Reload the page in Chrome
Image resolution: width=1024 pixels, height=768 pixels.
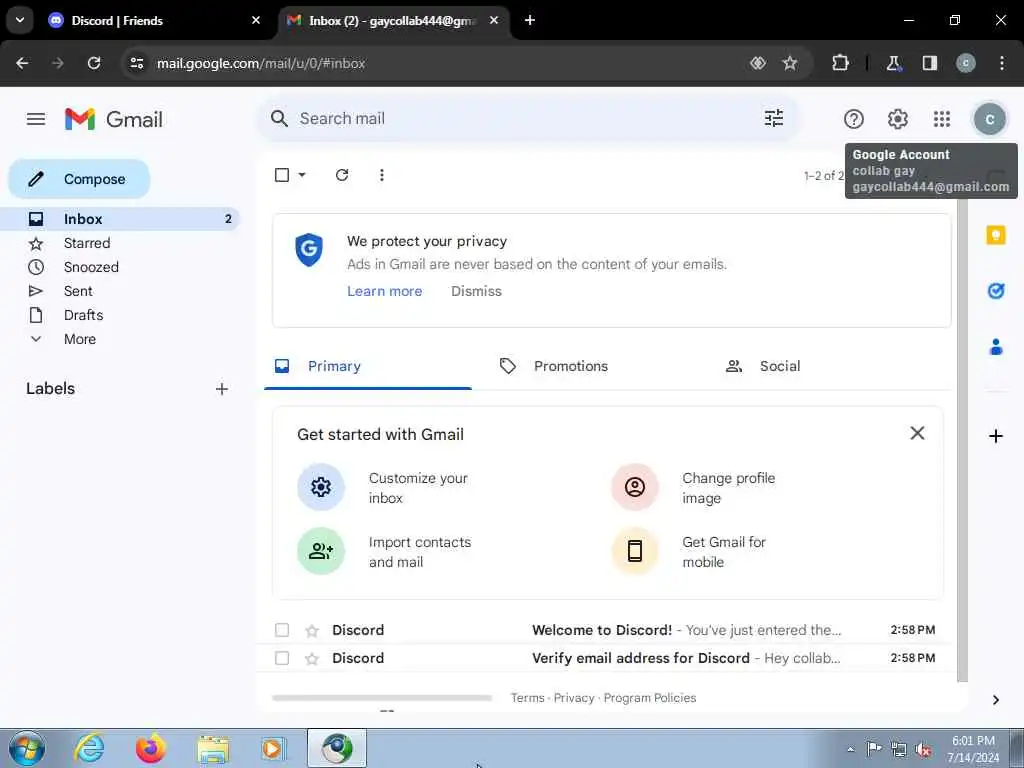point(94,63)
